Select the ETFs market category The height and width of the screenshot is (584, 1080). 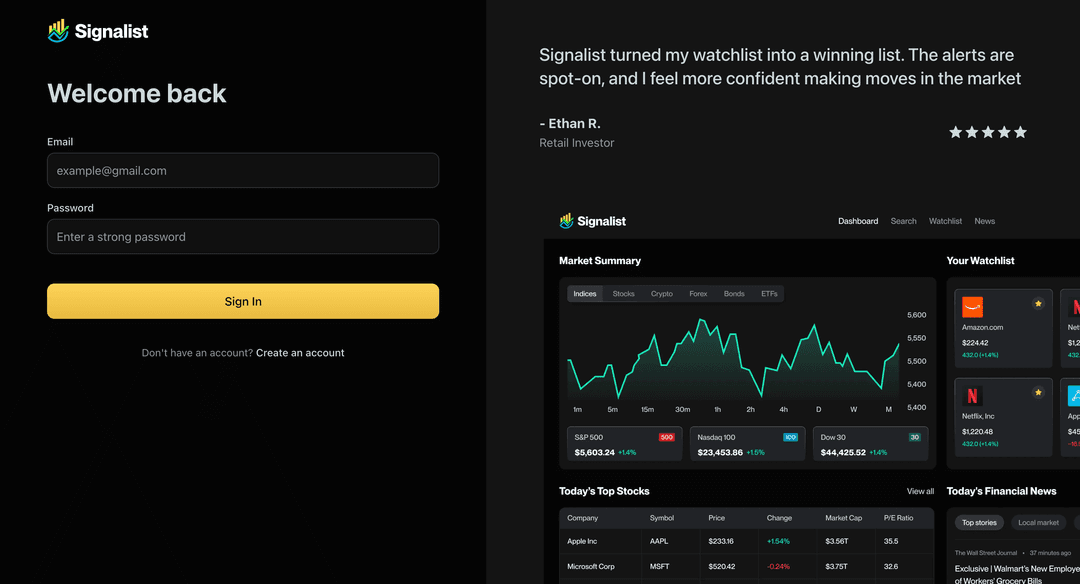769,293
